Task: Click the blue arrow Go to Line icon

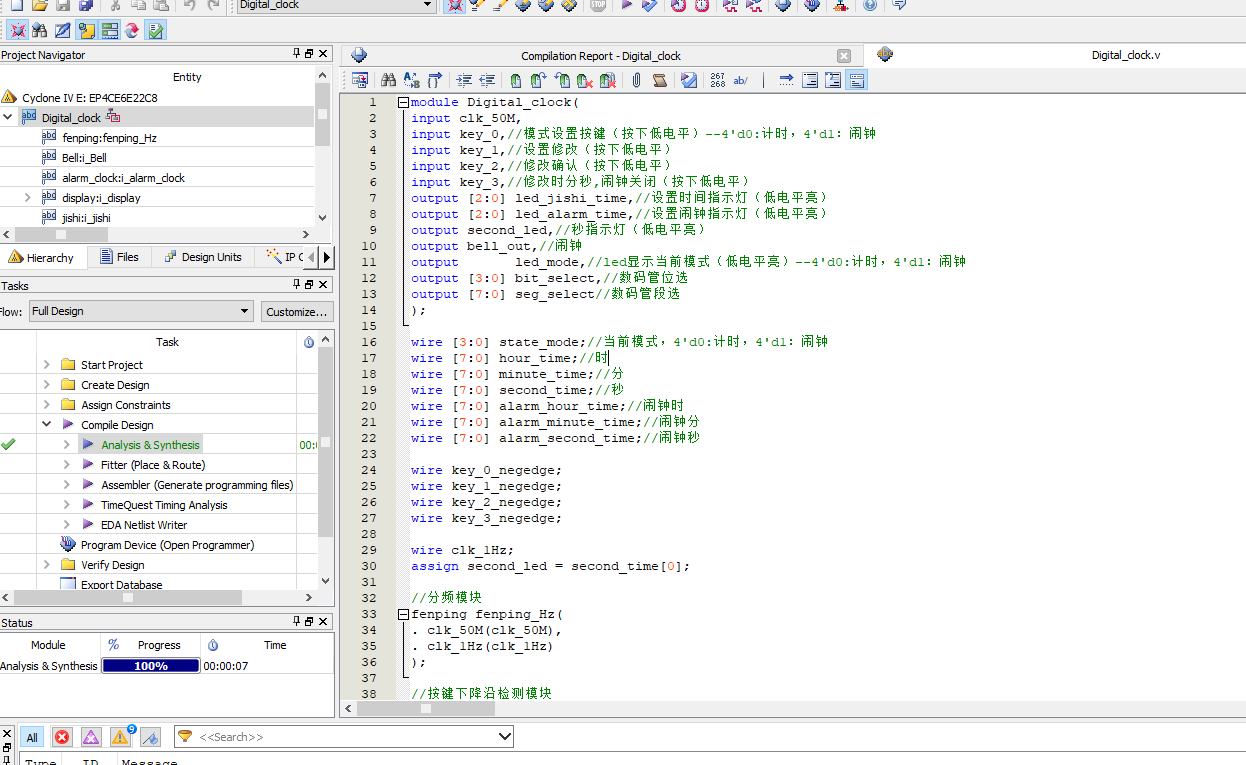Action: 786,80
